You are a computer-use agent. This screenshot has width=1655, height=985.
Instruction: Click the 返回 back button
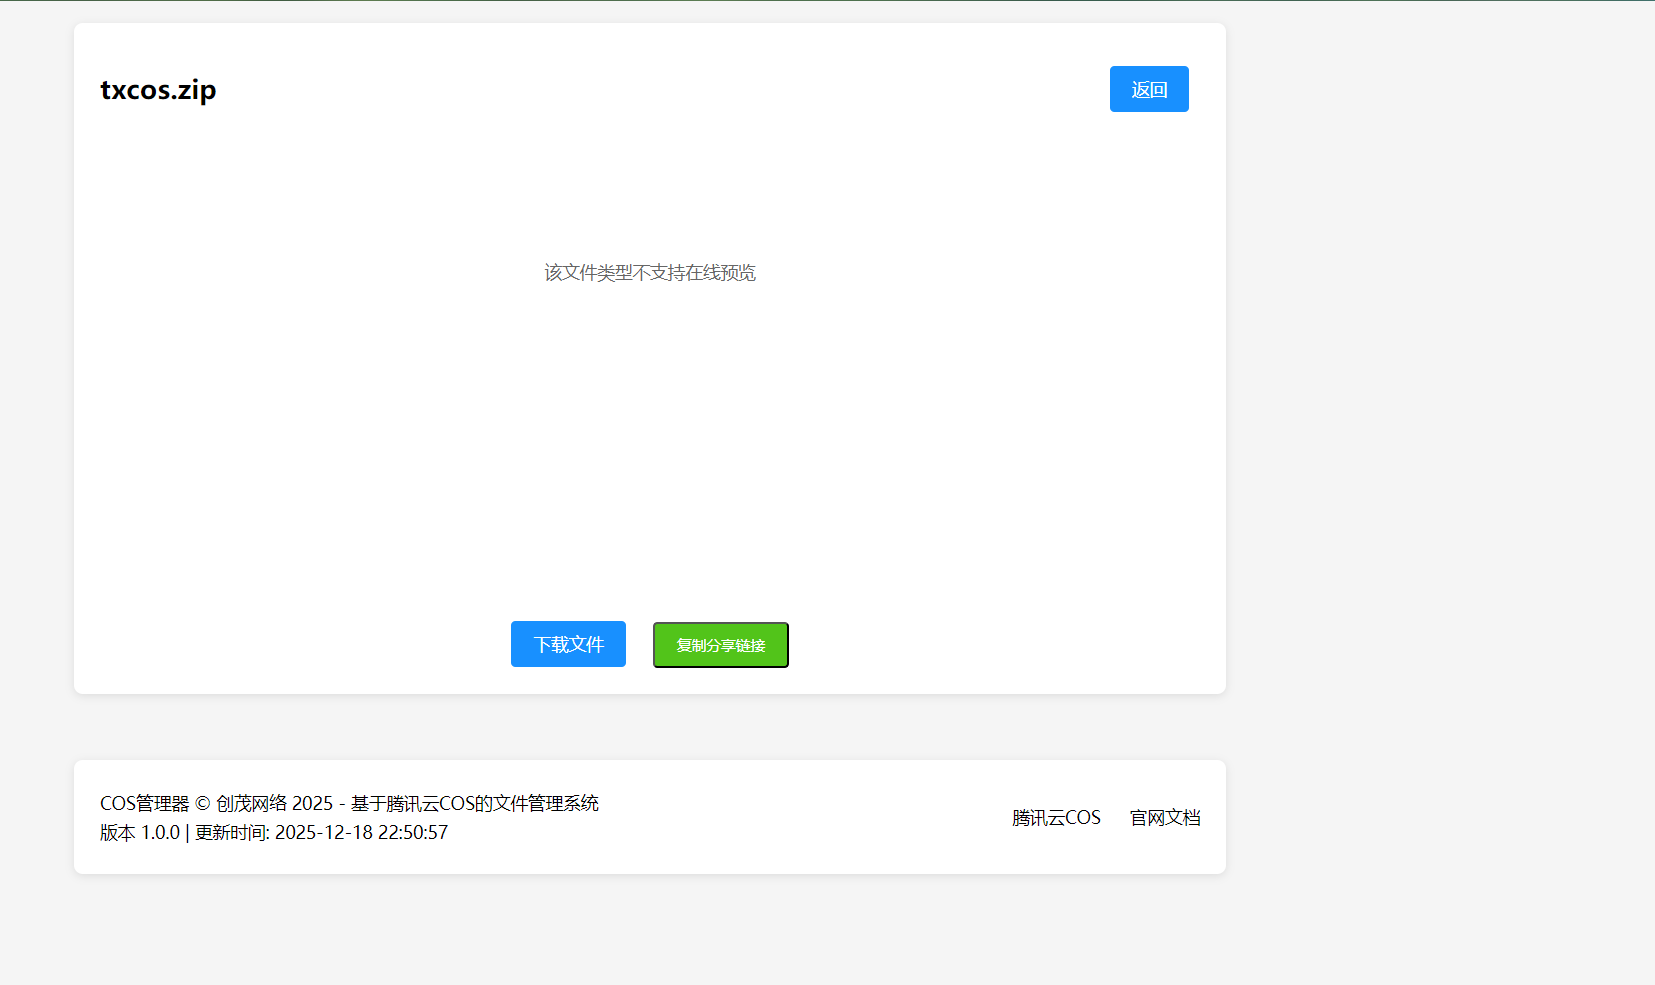click(x=1148, y=89)
